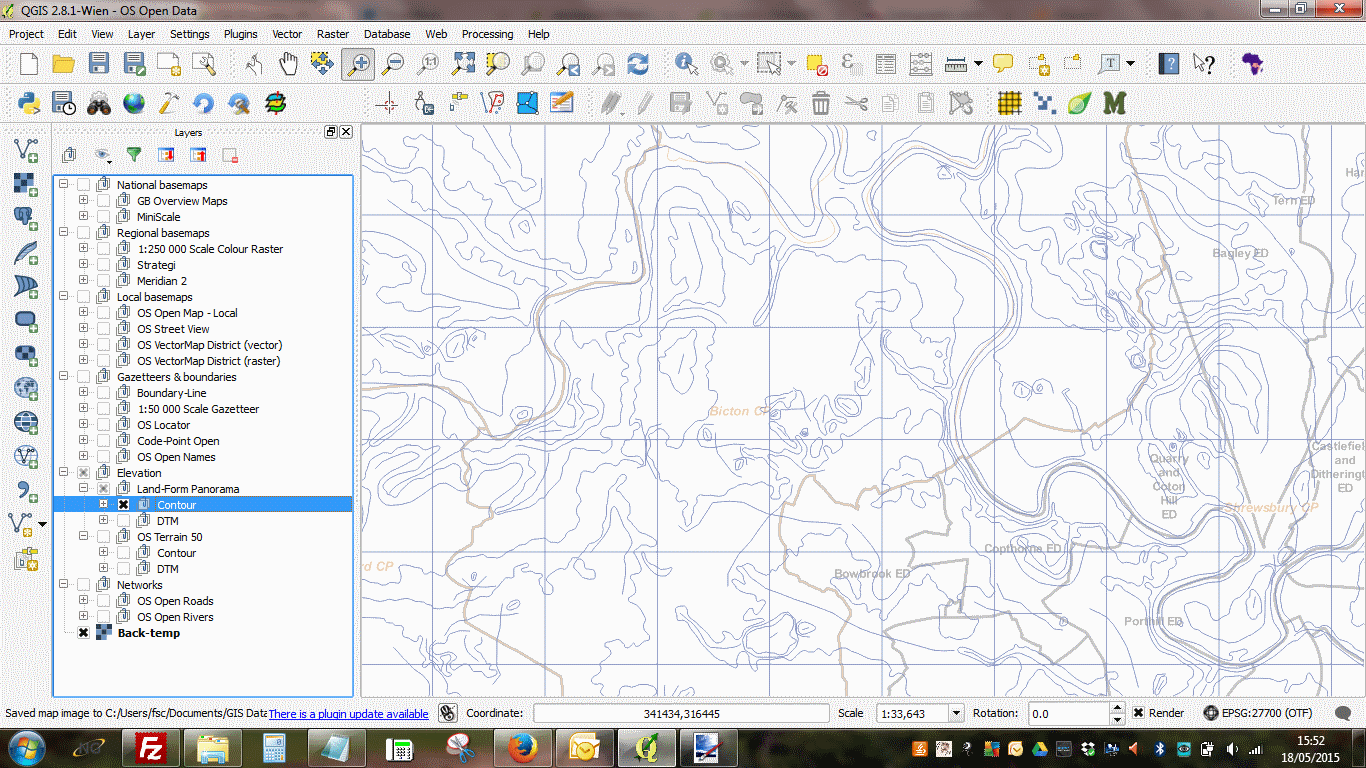Collapse the Local basemaps group
Viewport: 1366px width, 768px height.
(x=63, y=297)
